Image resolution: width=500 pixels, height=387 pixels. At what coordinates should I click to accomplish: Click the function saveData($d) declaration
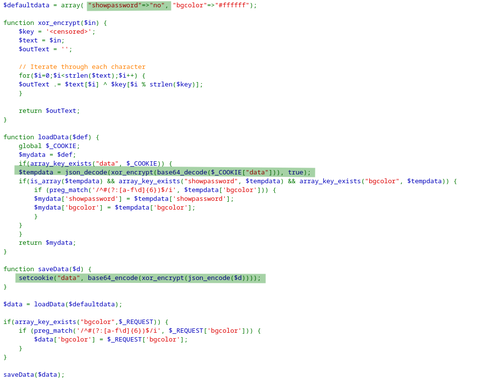[47, 269]
